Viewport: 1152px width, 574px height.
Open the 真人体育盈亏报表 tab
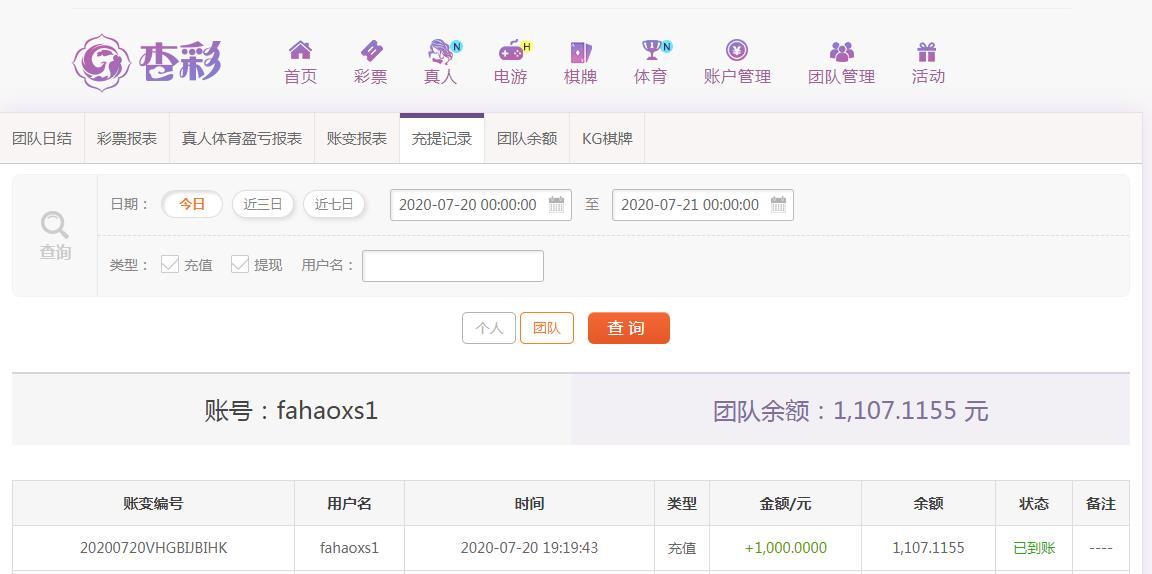click(242, 139)
